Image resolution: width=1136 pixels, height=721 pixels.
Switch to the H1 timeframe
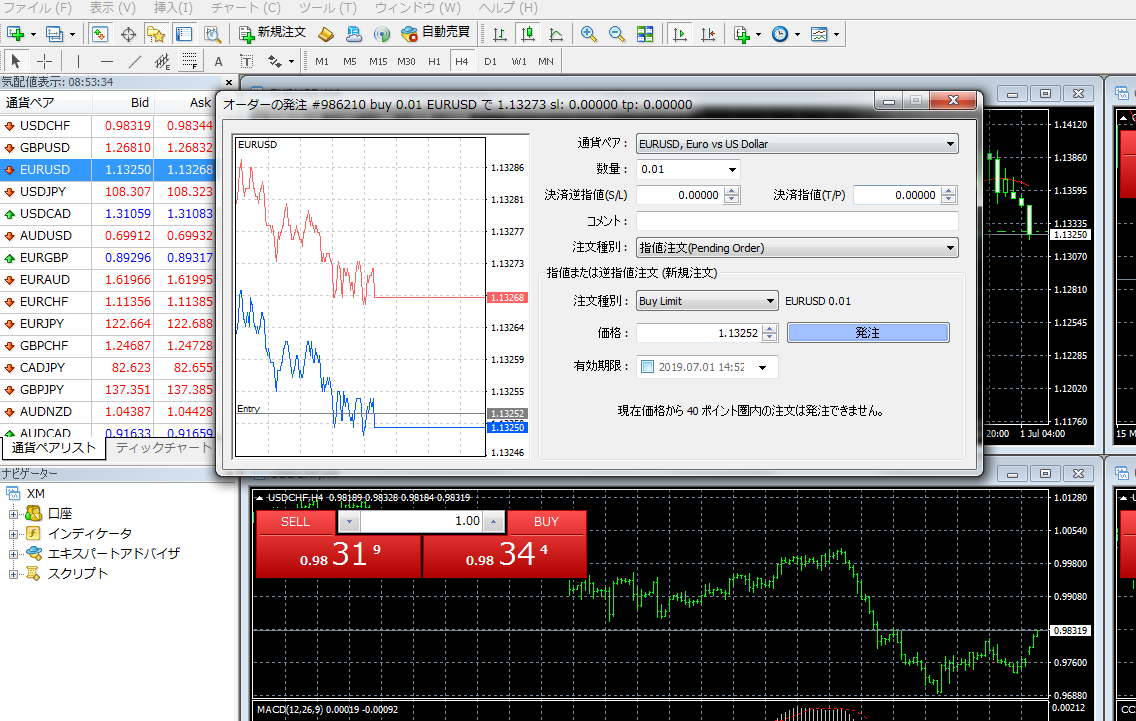coord(434,61)
